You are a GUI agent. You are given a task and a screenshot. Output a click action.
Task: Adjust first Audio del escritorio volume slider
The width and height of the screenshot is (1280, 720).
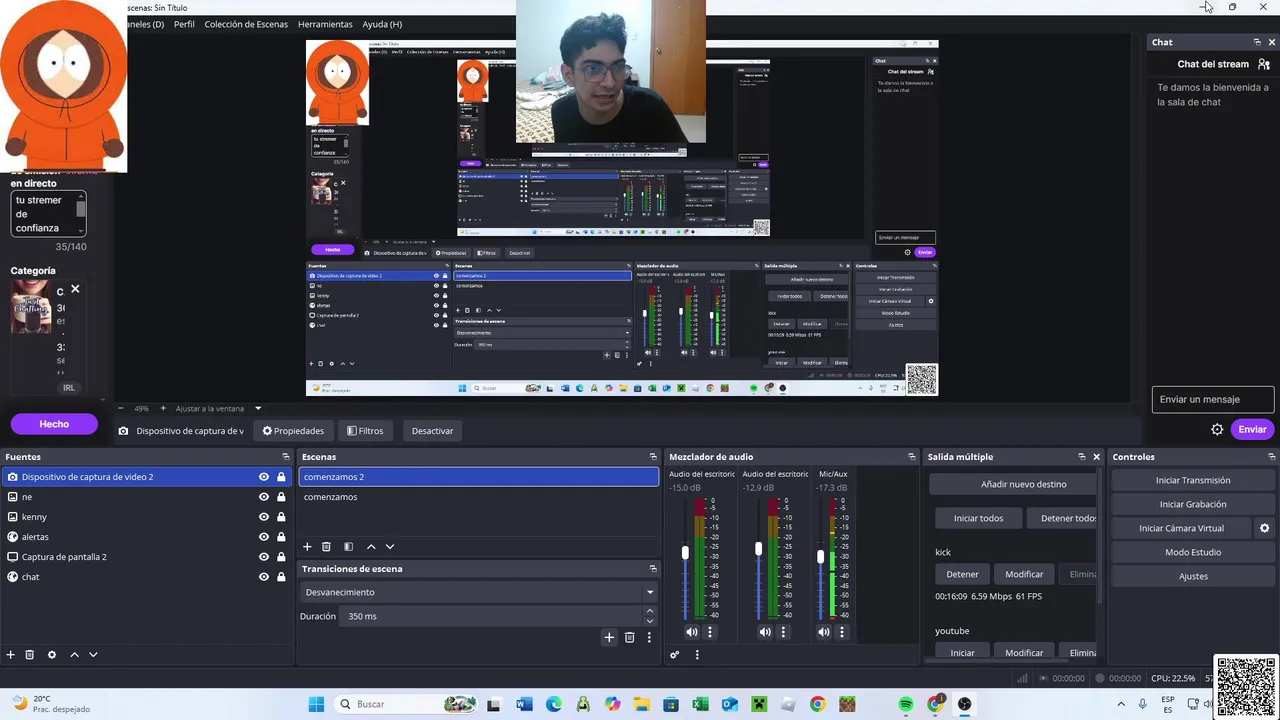click(685, 553)
